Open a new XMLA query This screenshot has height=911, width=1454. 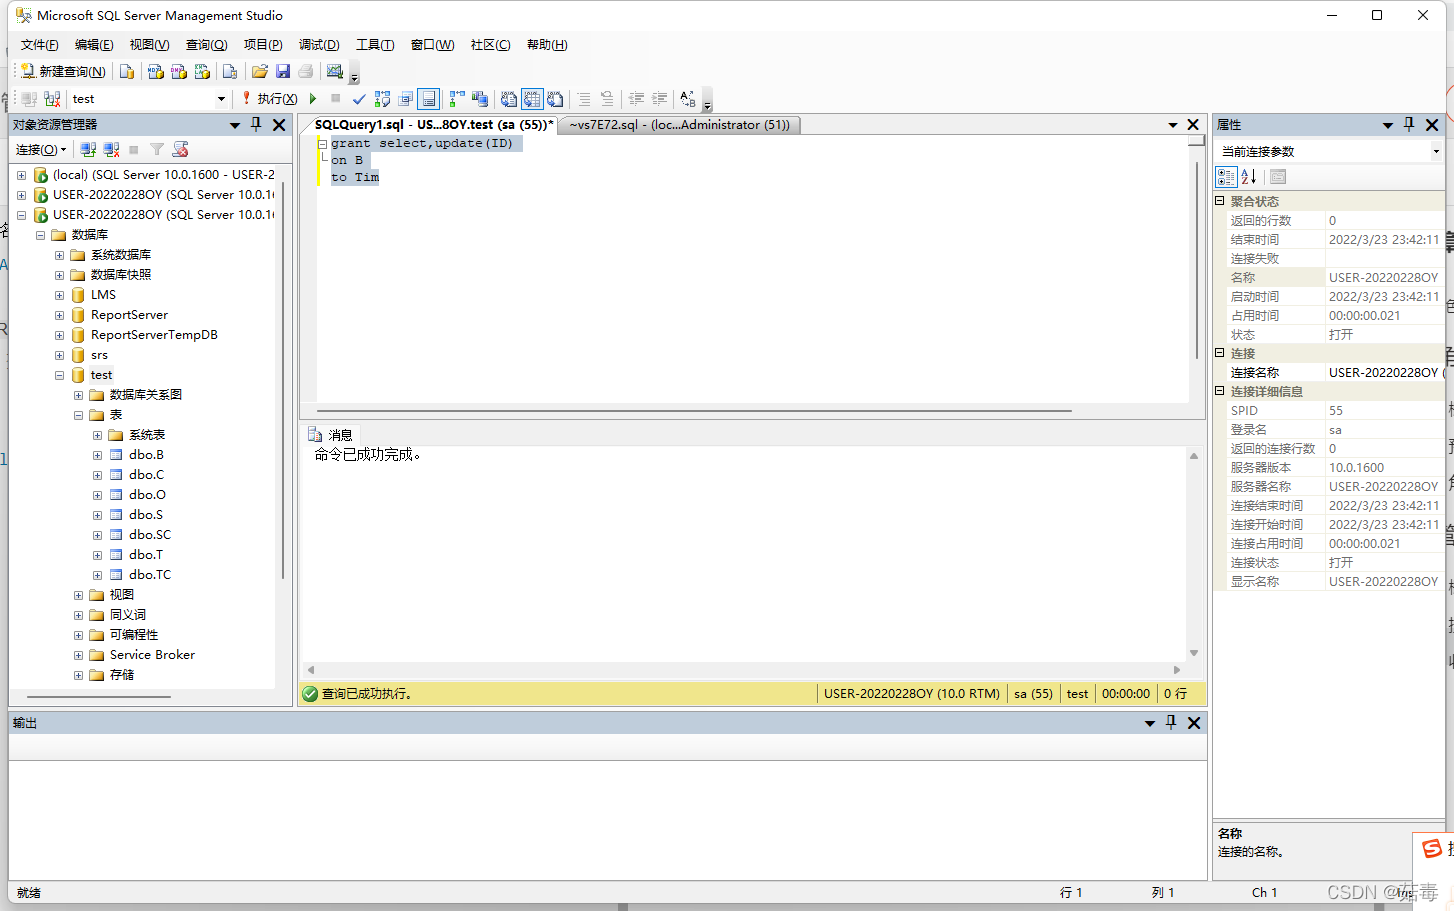coord(202,71)
